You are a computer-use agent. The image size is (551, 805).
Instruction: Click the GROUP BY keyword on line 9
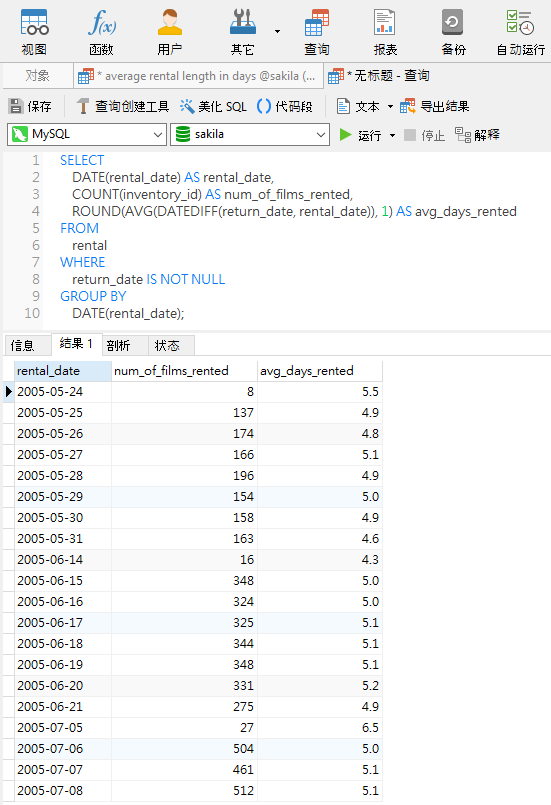click(x=93, y=296)
